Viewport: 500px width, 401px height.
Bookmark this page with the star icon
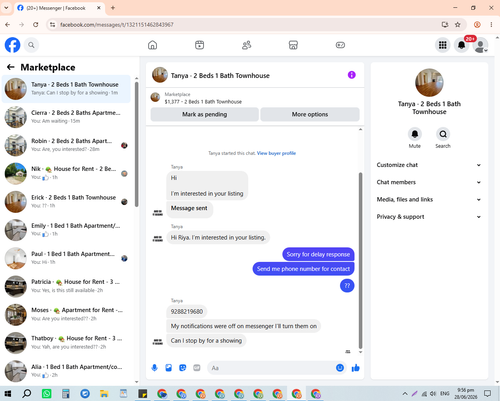coord(458,25)
